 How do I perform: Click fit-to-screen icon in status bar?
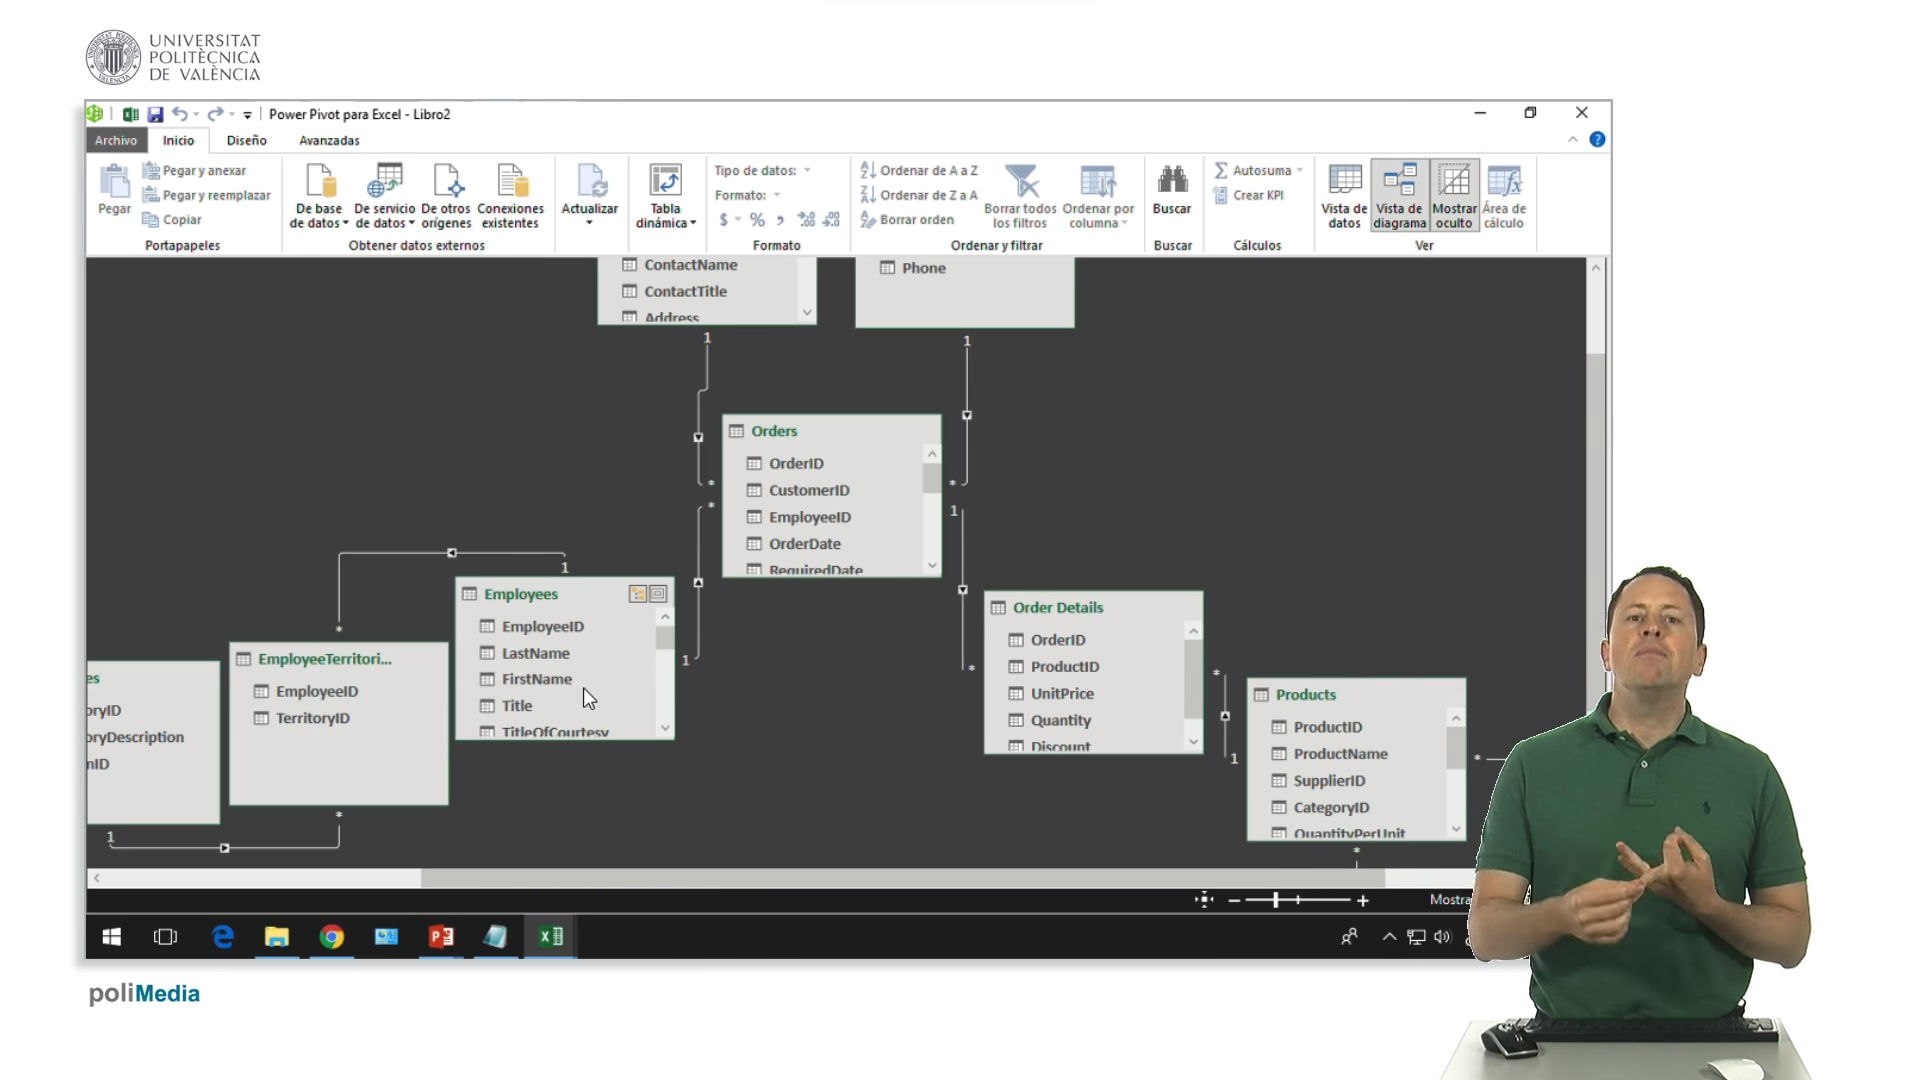coord(1204,900)
